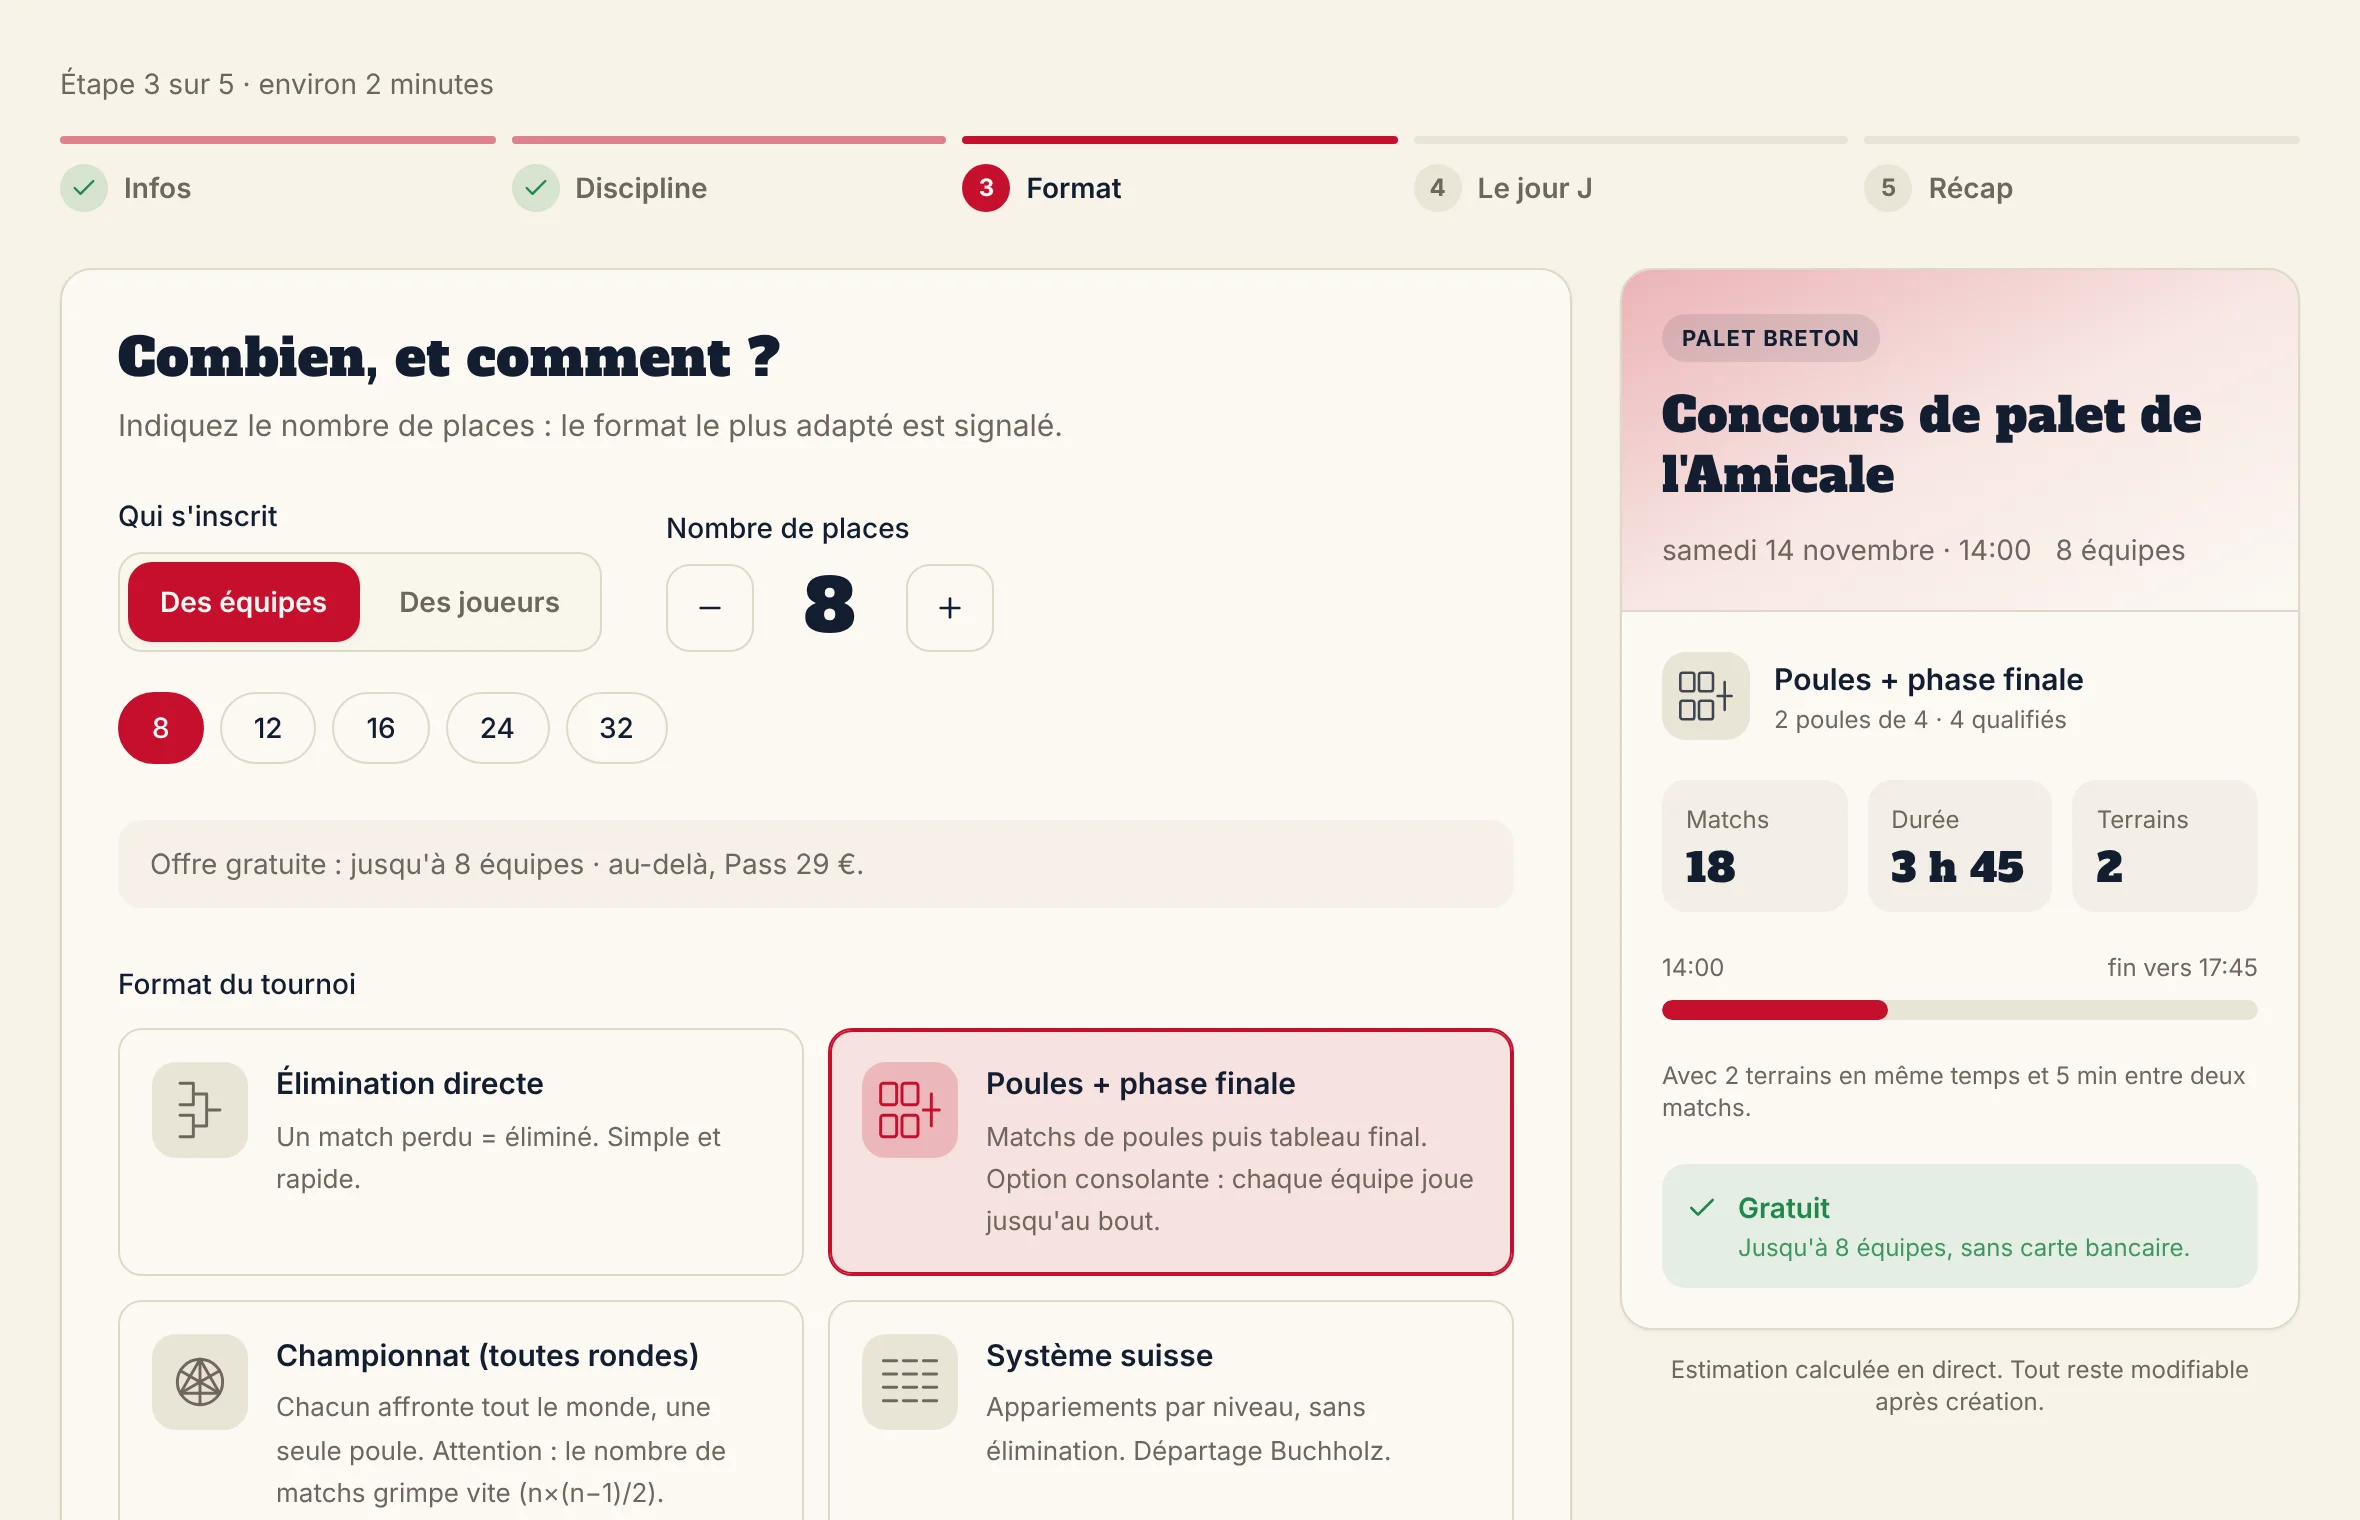This screenshot has width=2360, height=1520.
Task: Click the Système suisse list icon
Action: click(x=910, y=1382)
